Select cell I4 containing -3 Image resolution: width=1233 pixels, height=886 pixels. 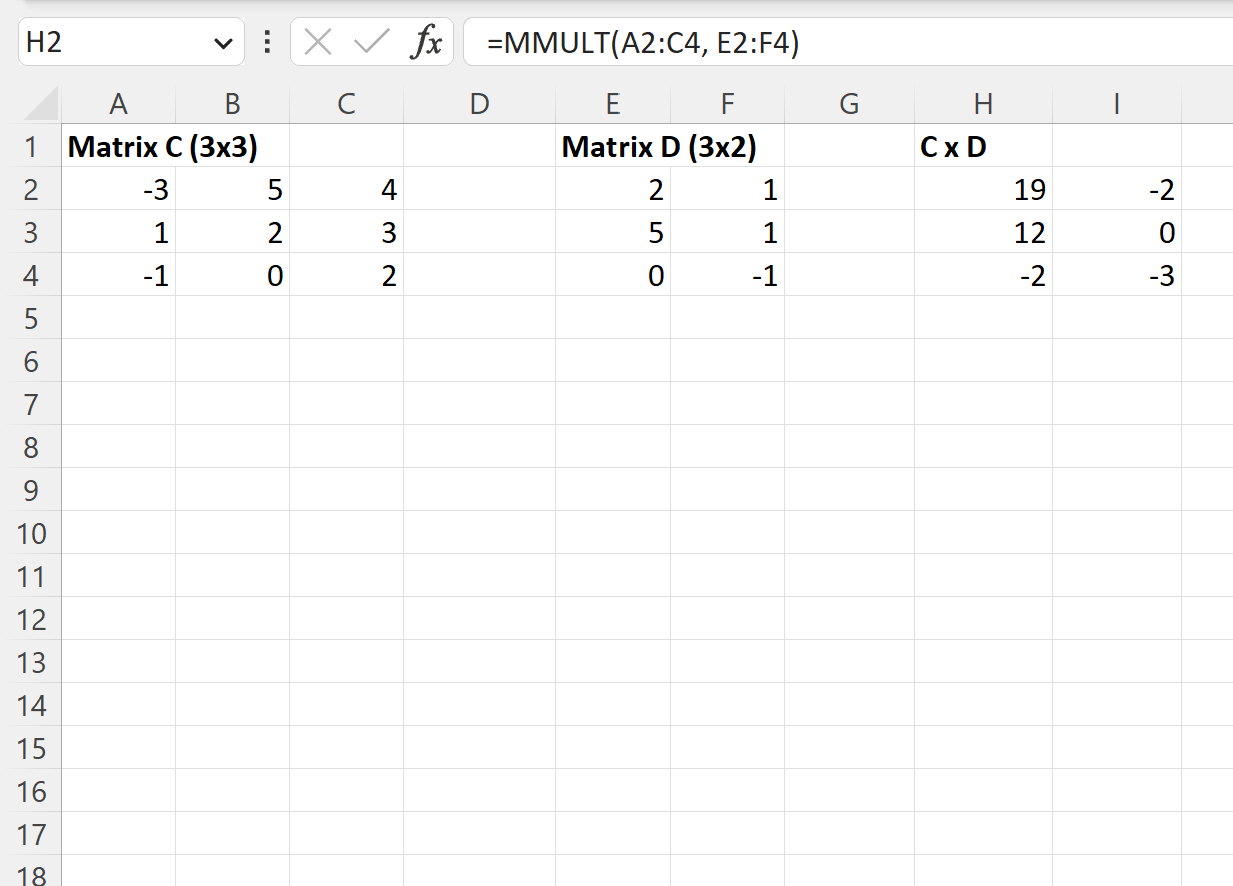click(1116, 275)
